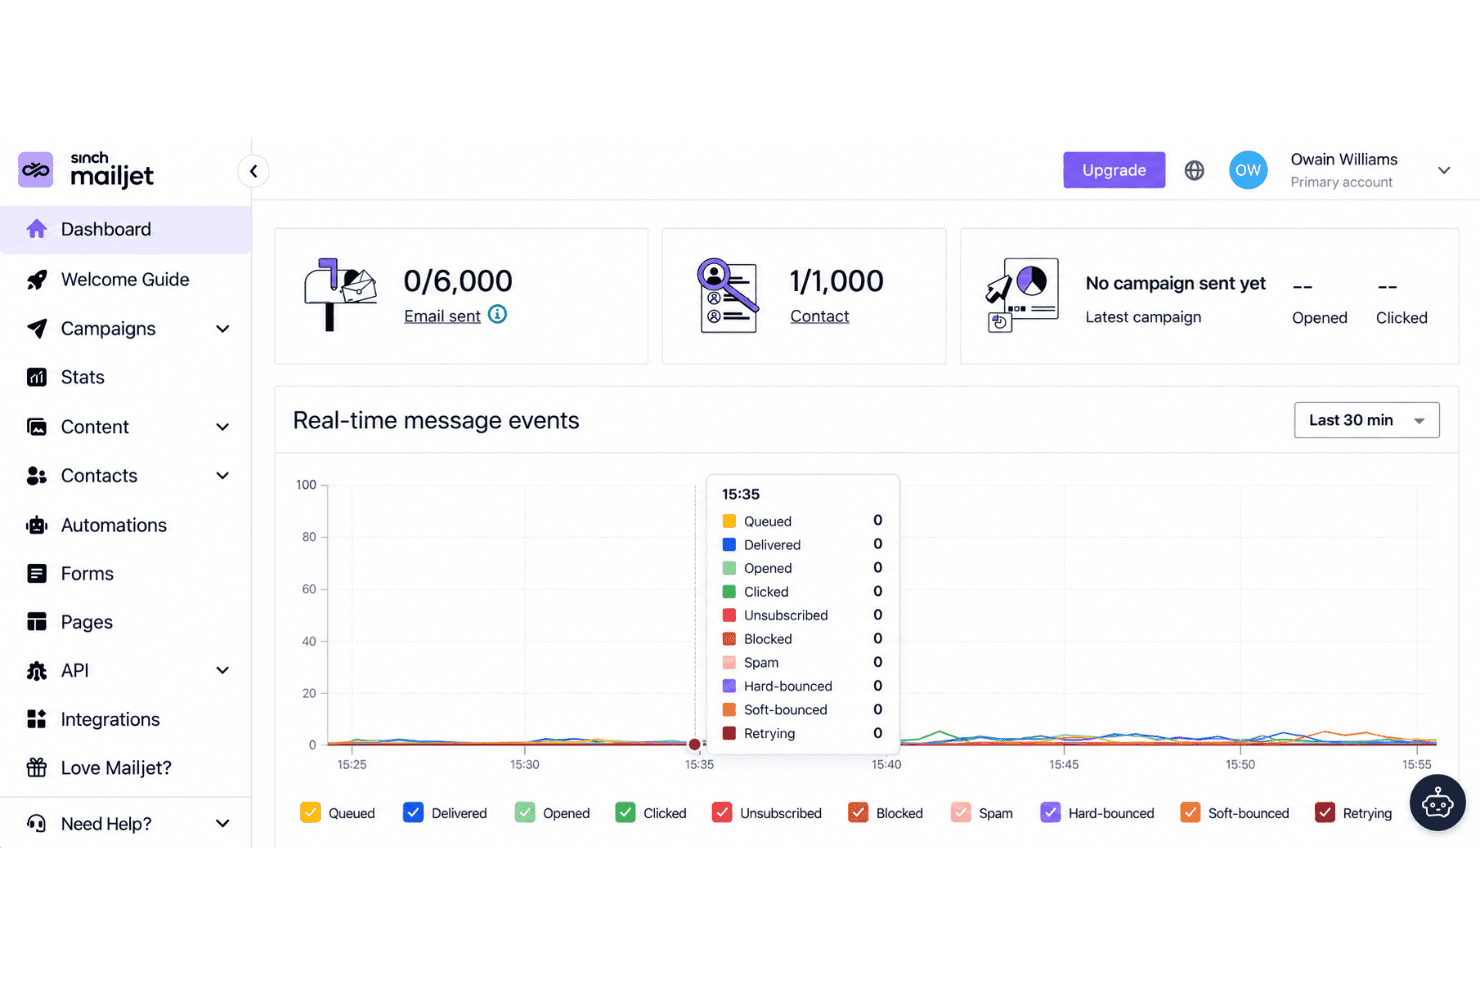Toggle the Delivered series checkbox

pos(413,812)
